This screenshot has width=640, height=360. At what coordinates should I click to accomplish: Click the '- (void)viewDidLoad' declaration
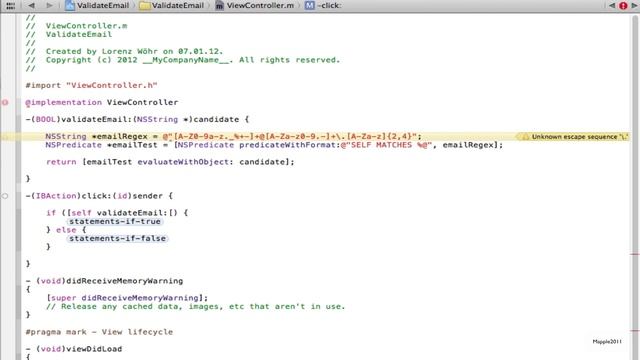point(74,349)
